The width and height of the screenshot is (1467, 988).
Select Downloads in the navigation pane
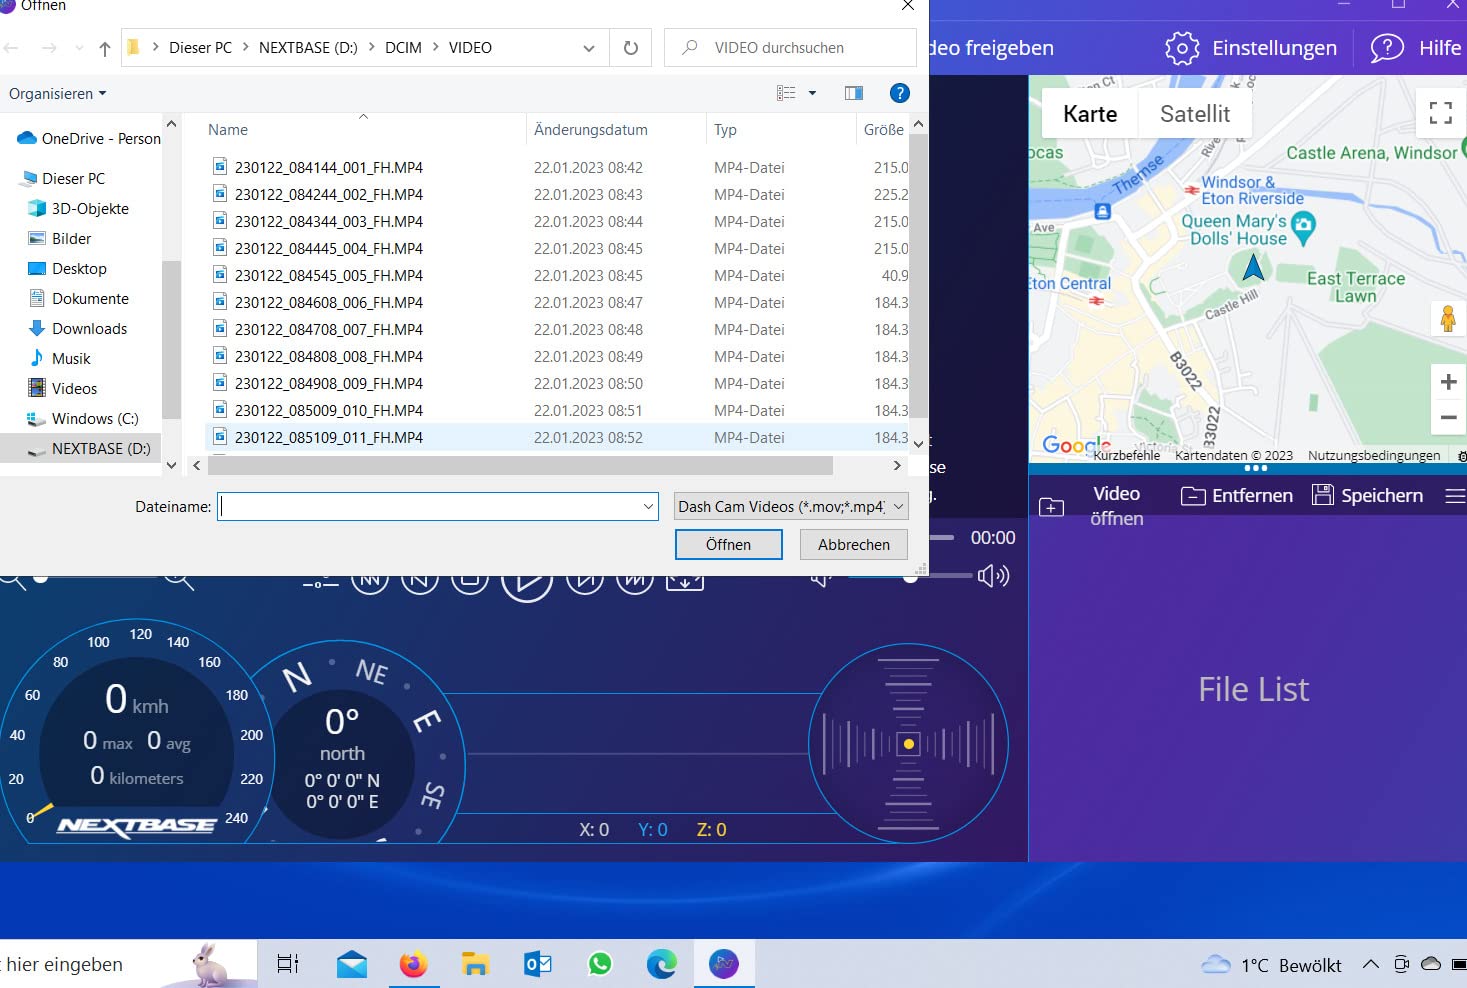coord(89,329)
